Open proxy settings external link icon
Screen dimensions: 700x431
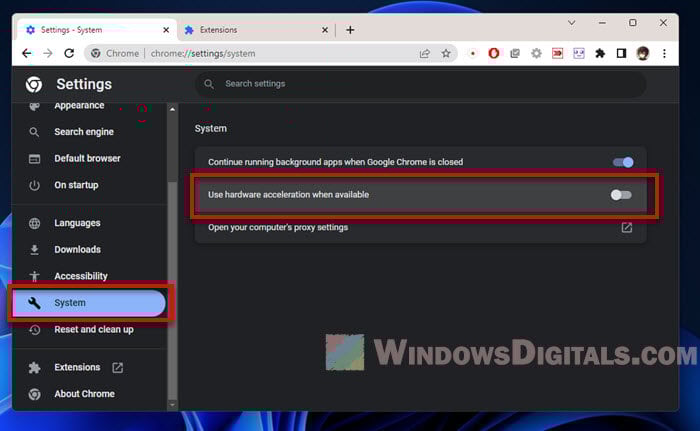627,227
